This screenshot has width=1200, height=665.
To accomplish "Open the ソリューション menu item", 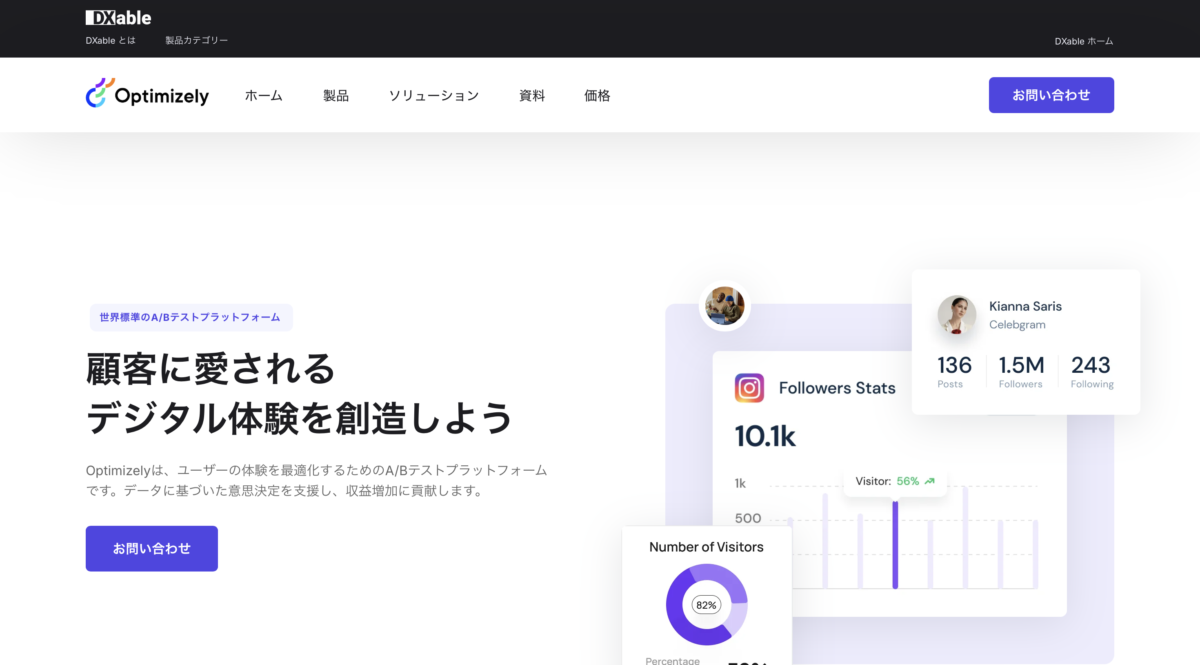I will [x=434, y=96].
